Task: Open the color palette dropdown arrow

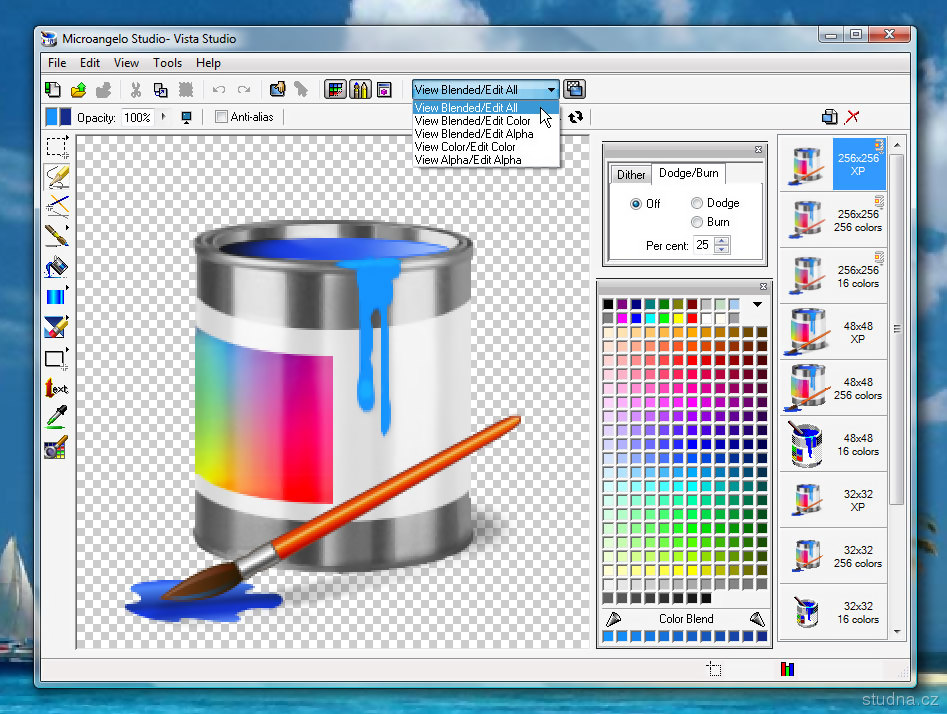Action: tap(757, 304)
